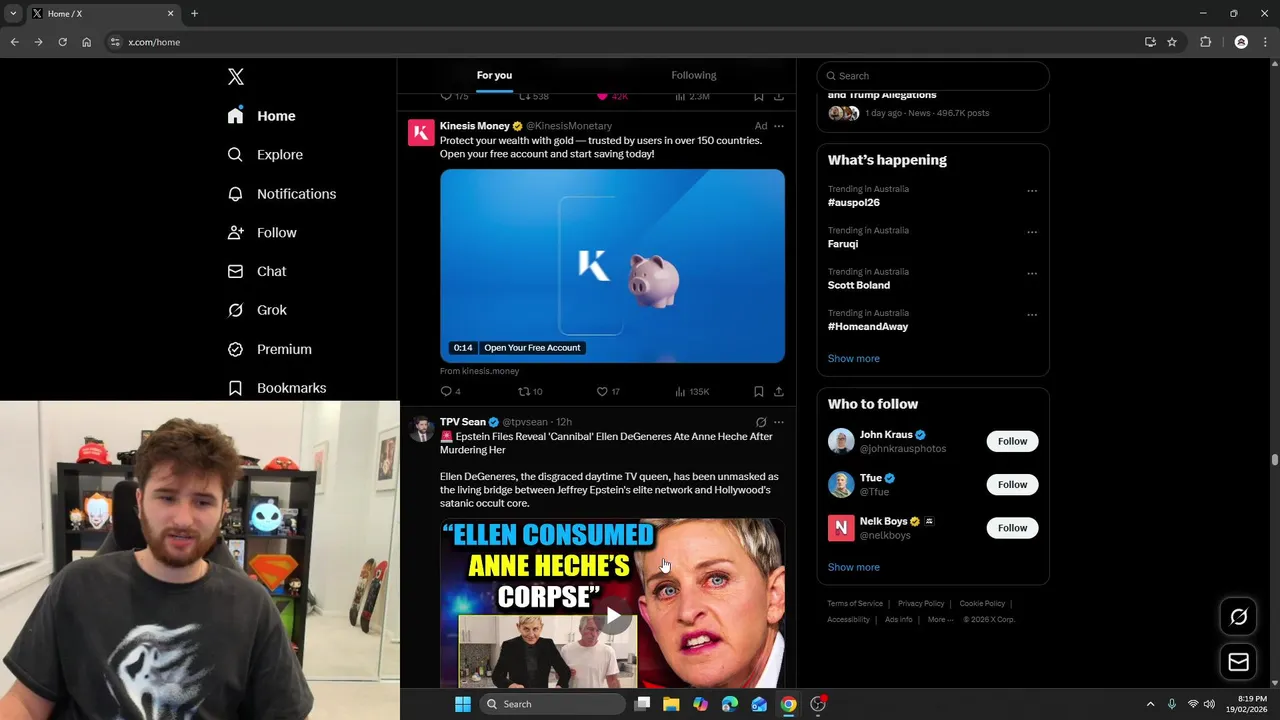1280x720 pixels.
Task: Click the X search input field
Action: (933, 76)
